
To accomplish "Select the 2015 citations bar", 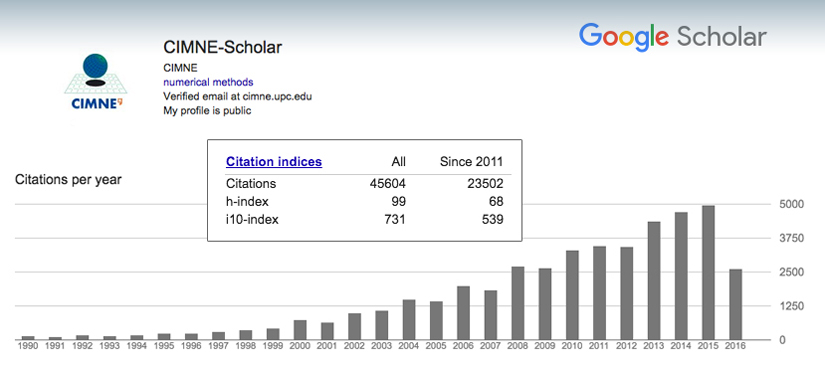I will coord(708,272).
